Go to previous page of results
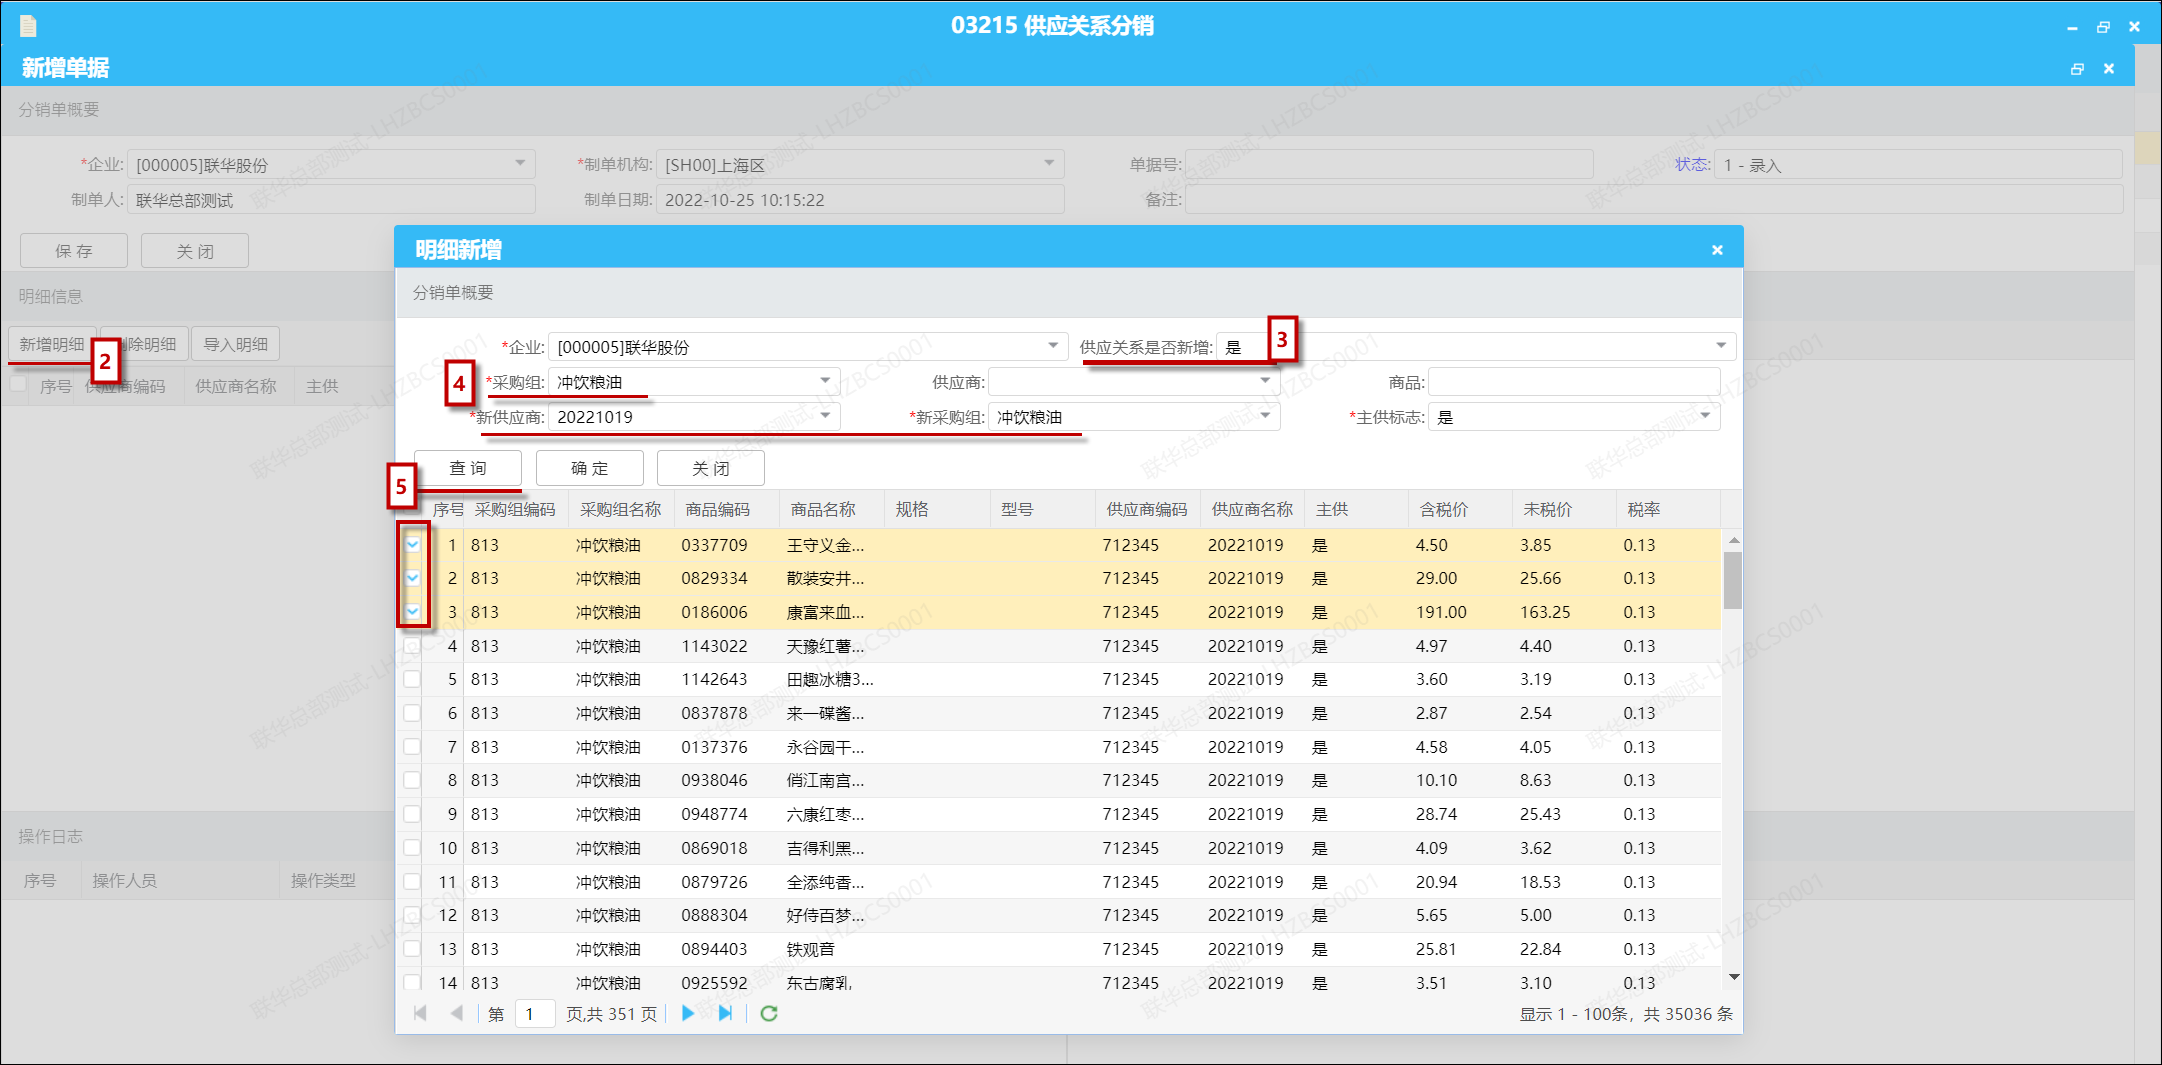 (x=457, y=1013)
